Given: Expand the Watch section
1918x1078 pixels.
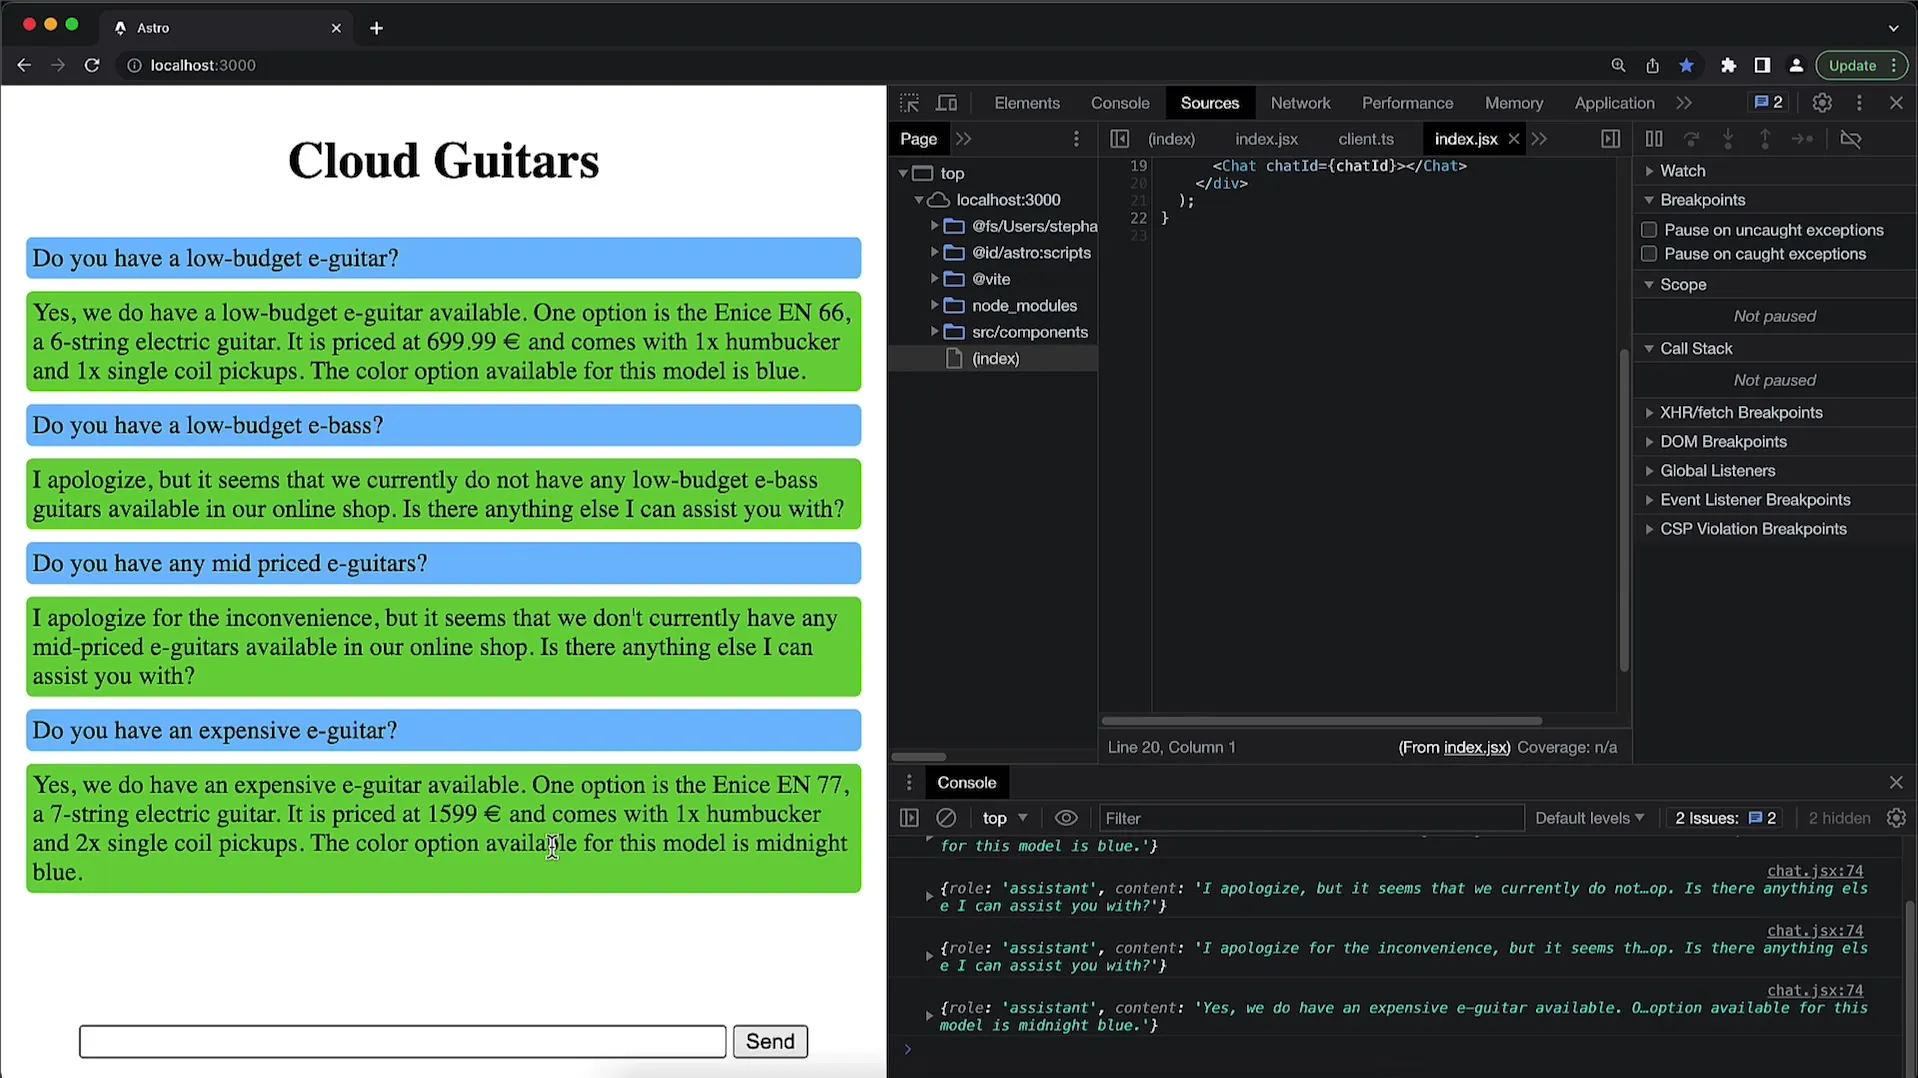Looking at the screenshot, I should point(1649,171).
